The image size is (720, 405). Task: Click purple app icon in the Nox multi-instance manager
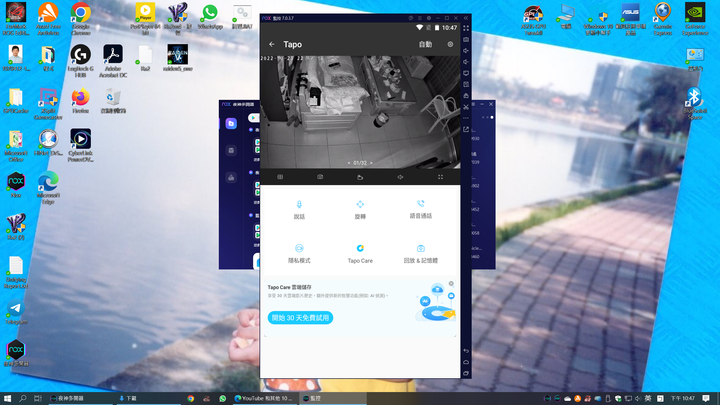[x=231, y=124]
